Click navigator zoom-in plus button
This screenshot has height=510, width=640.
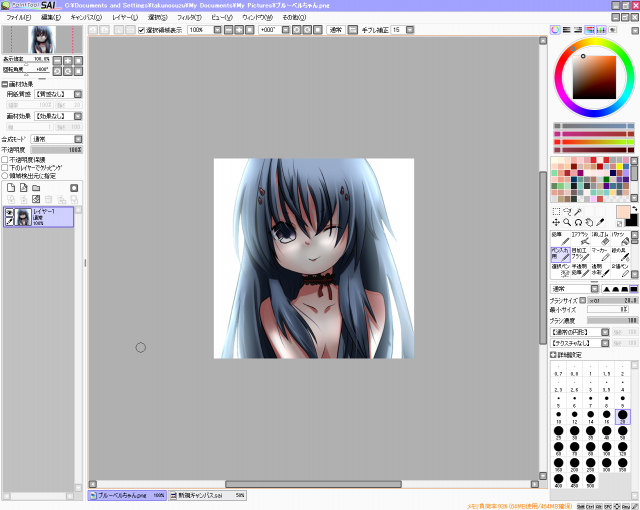68,61
